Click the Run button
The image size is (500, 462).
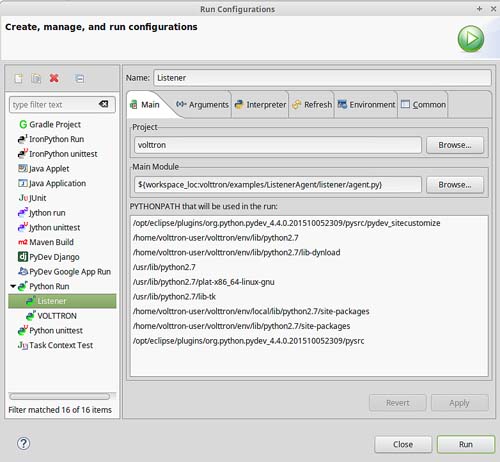pyautogui.click(x=466, y=444)
